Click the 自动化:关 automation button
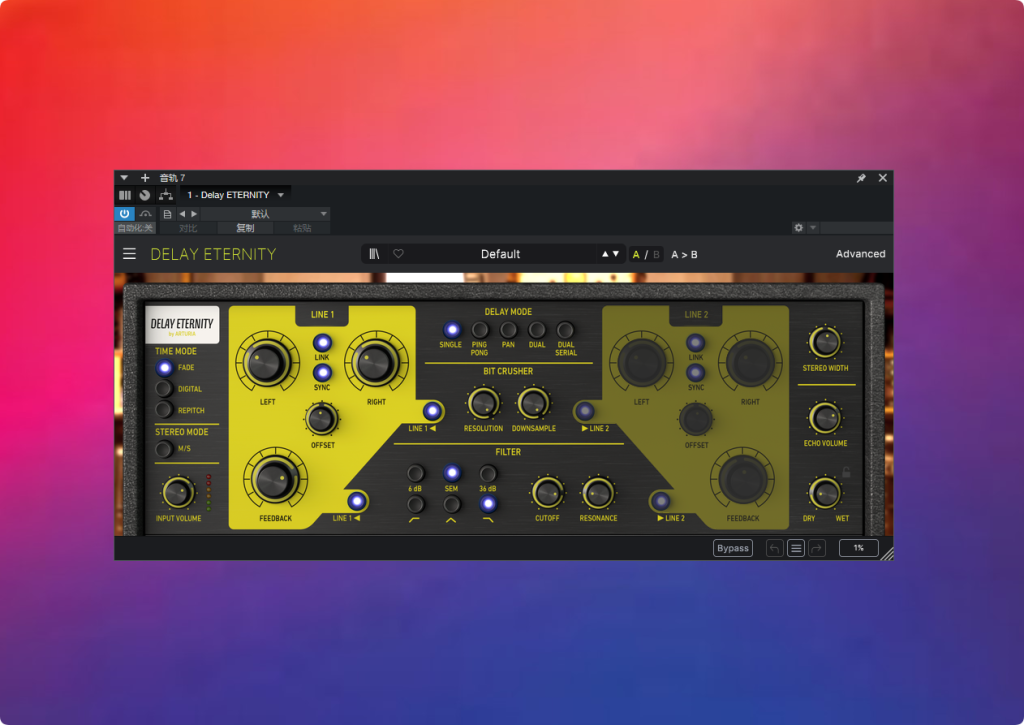Image resolution: width=1024 pixels, height=725 pixels. coord(135,228)
